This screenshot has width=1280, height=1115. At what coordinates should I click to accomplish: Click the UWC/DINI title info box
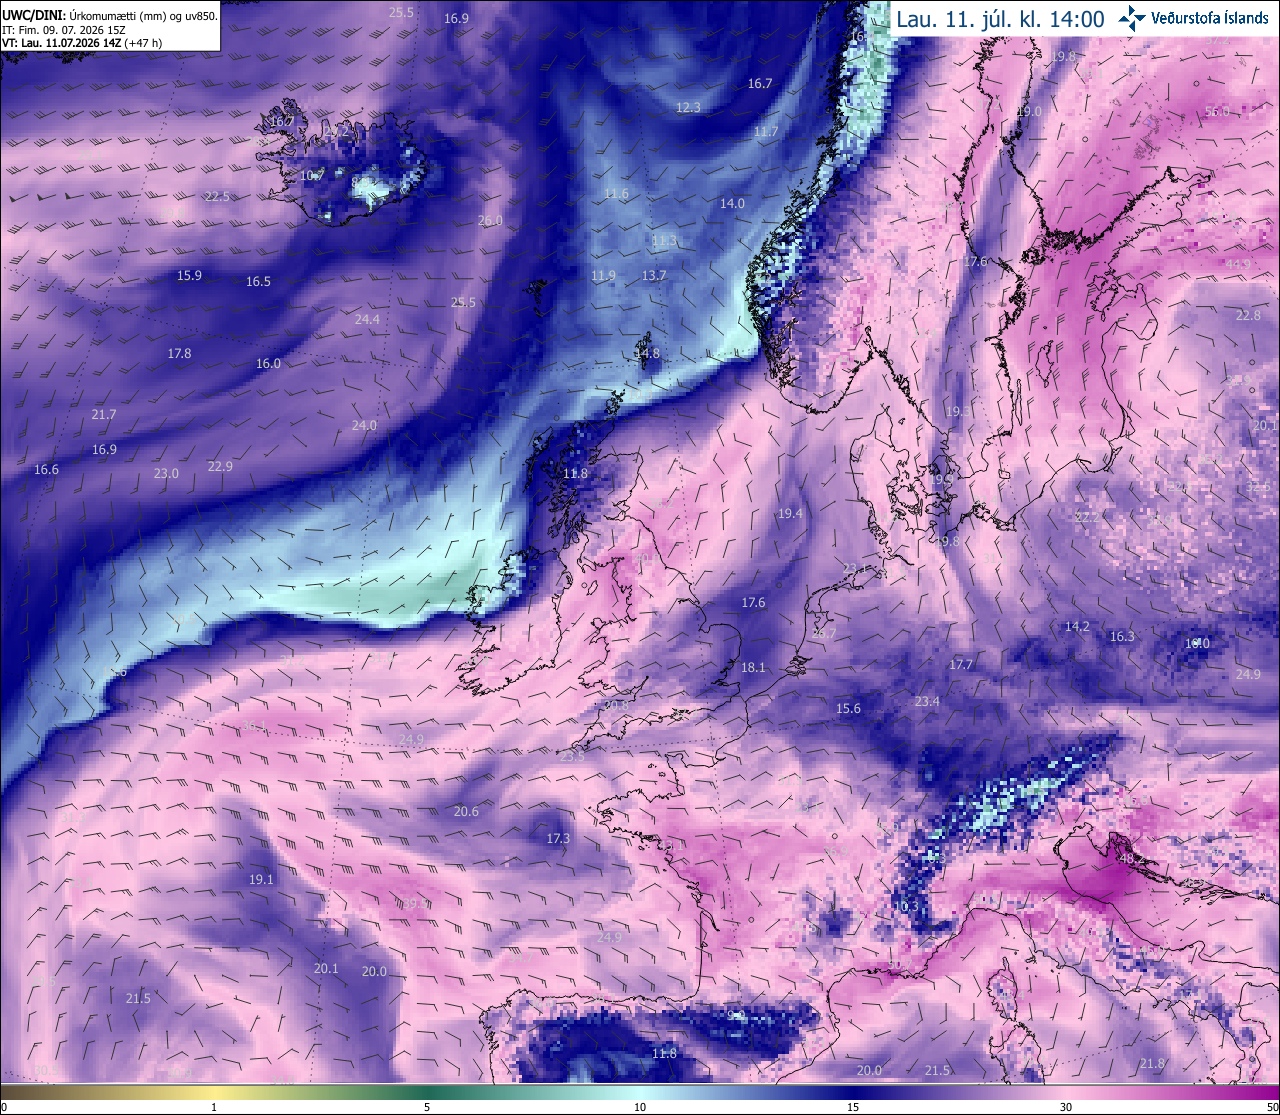point(110,26)
